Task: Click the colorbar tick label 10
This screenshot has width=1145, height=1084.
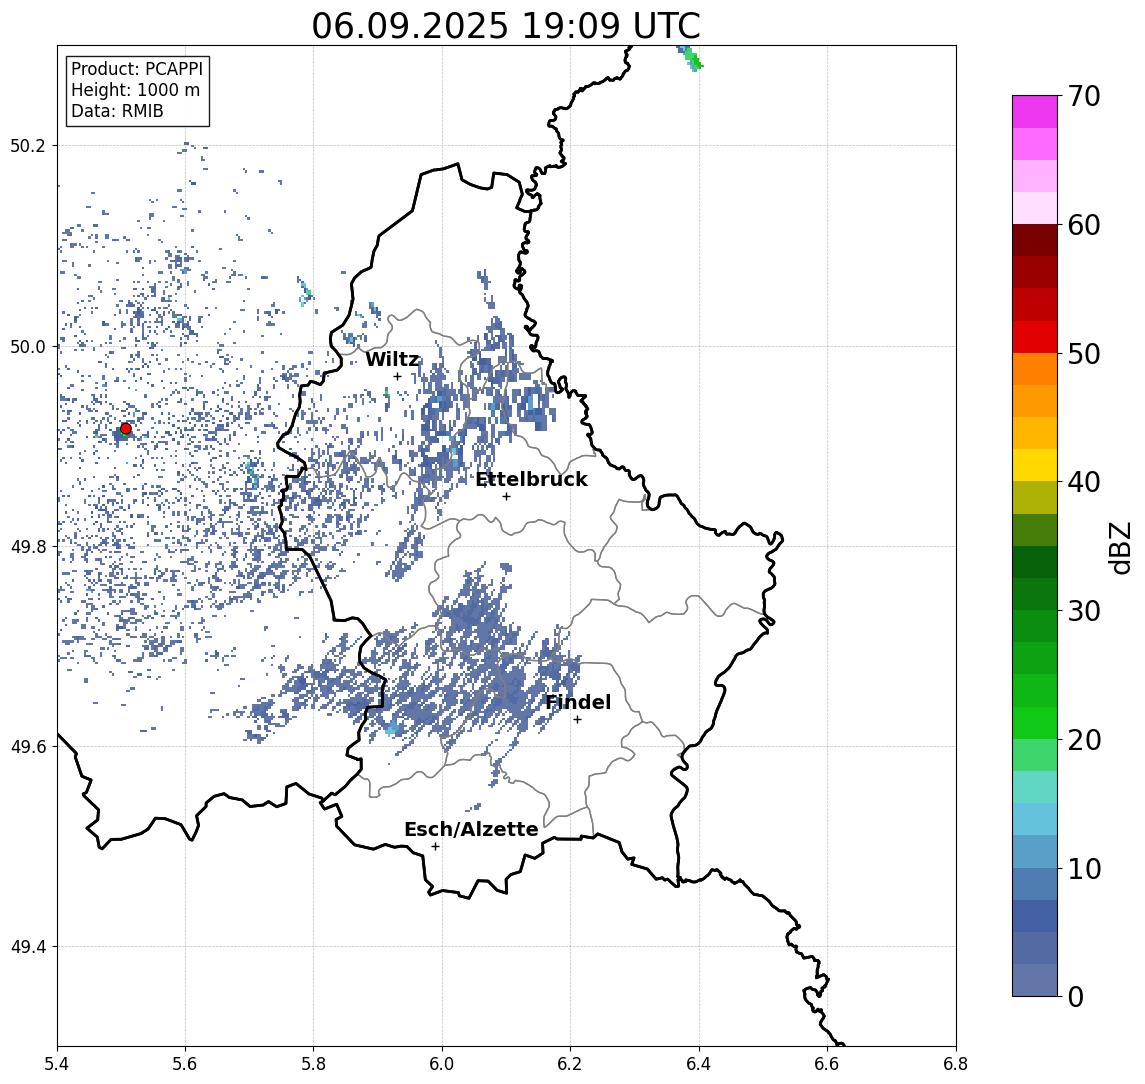Action: tap(1084, 868)
